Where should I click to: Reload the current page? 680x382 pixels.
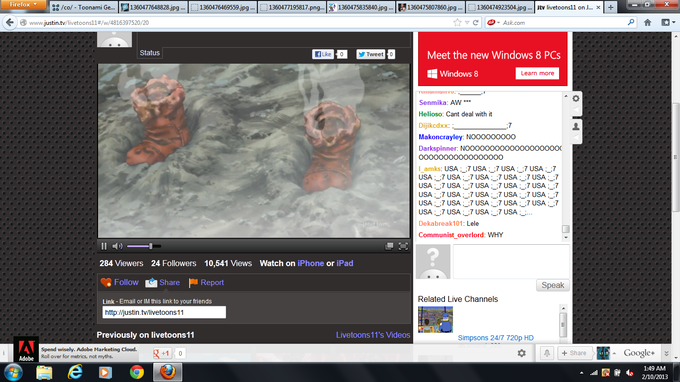tap(476, 23)
